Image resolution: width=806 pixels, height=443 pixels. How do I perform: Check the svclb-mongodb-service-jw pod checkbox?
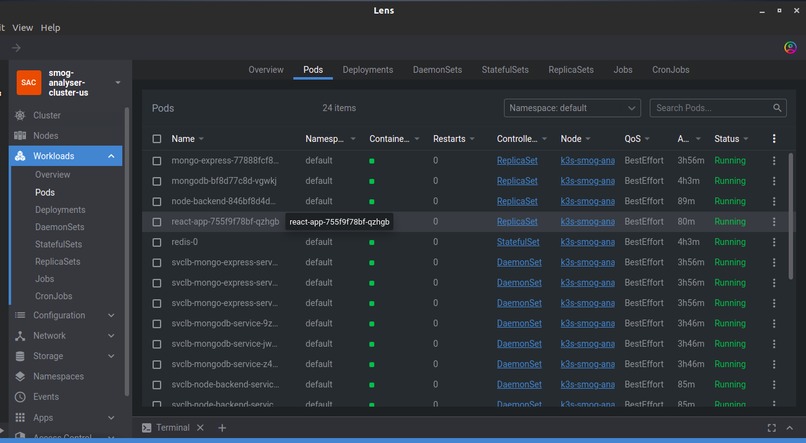[157, 344]
